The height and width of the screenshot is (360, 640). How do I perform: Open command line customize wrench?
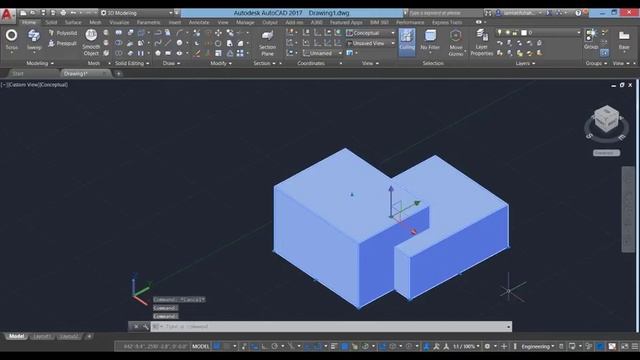(x=145, y=327)
